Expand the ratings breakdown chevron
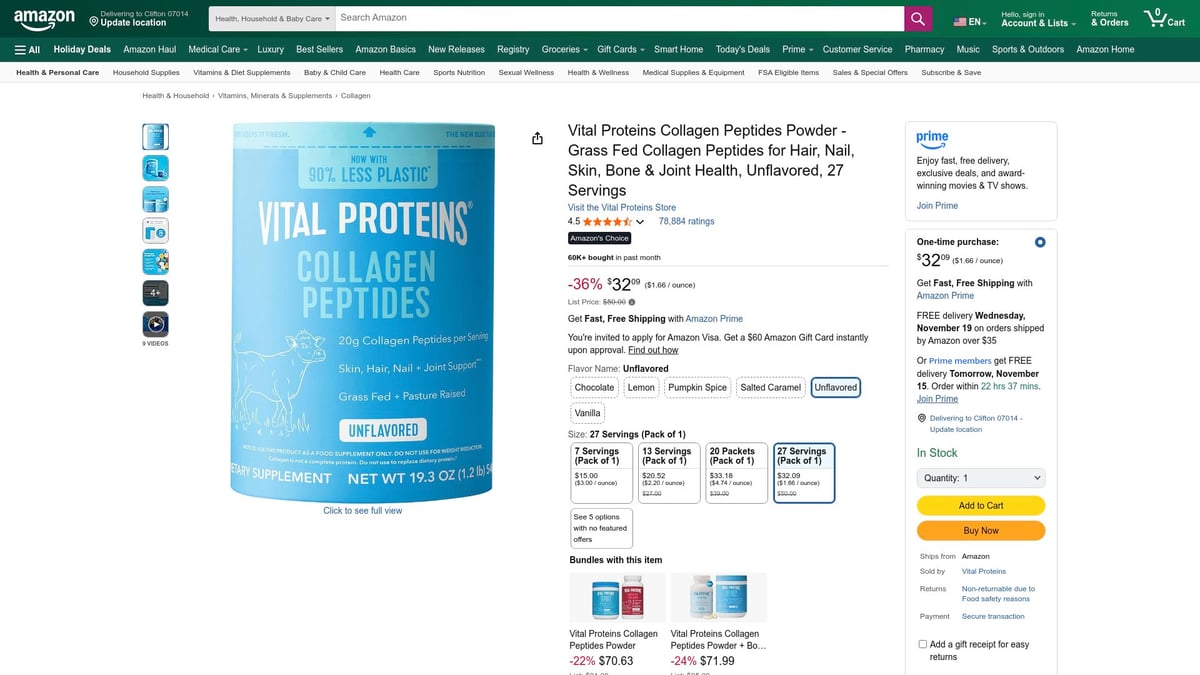Viewport: 1200px width, 675px height. point(637,221)
